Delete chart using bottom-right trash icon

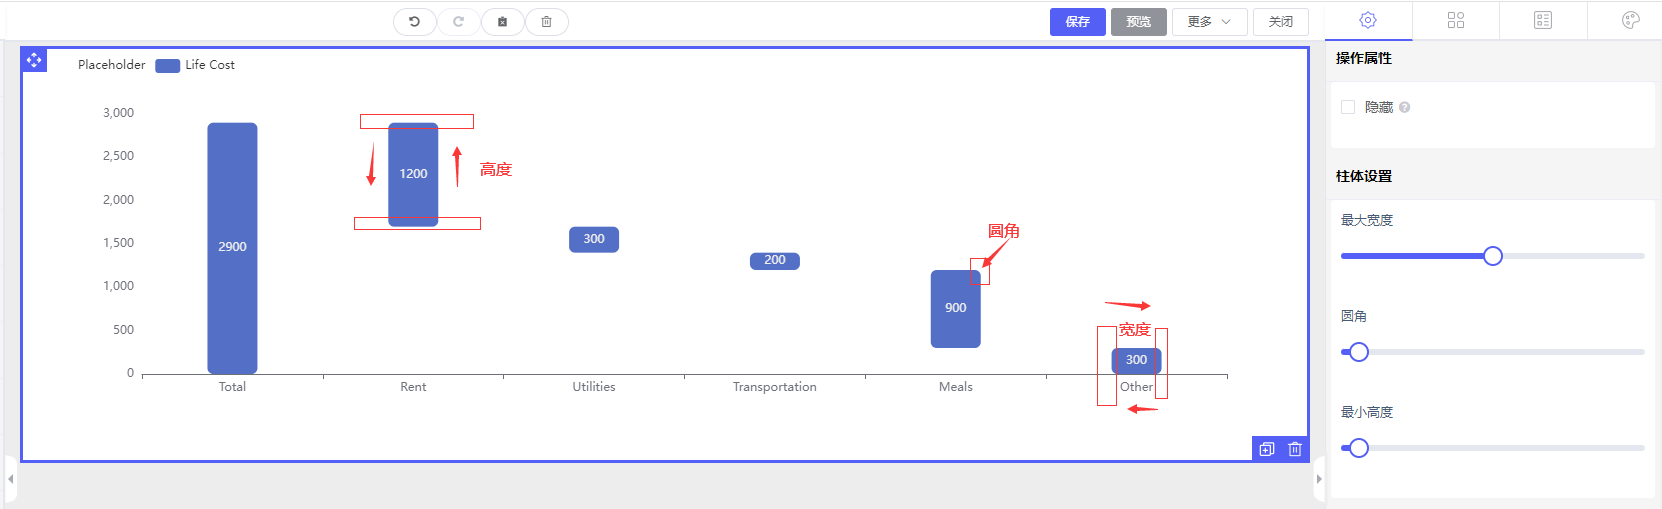pos(1295,449)
